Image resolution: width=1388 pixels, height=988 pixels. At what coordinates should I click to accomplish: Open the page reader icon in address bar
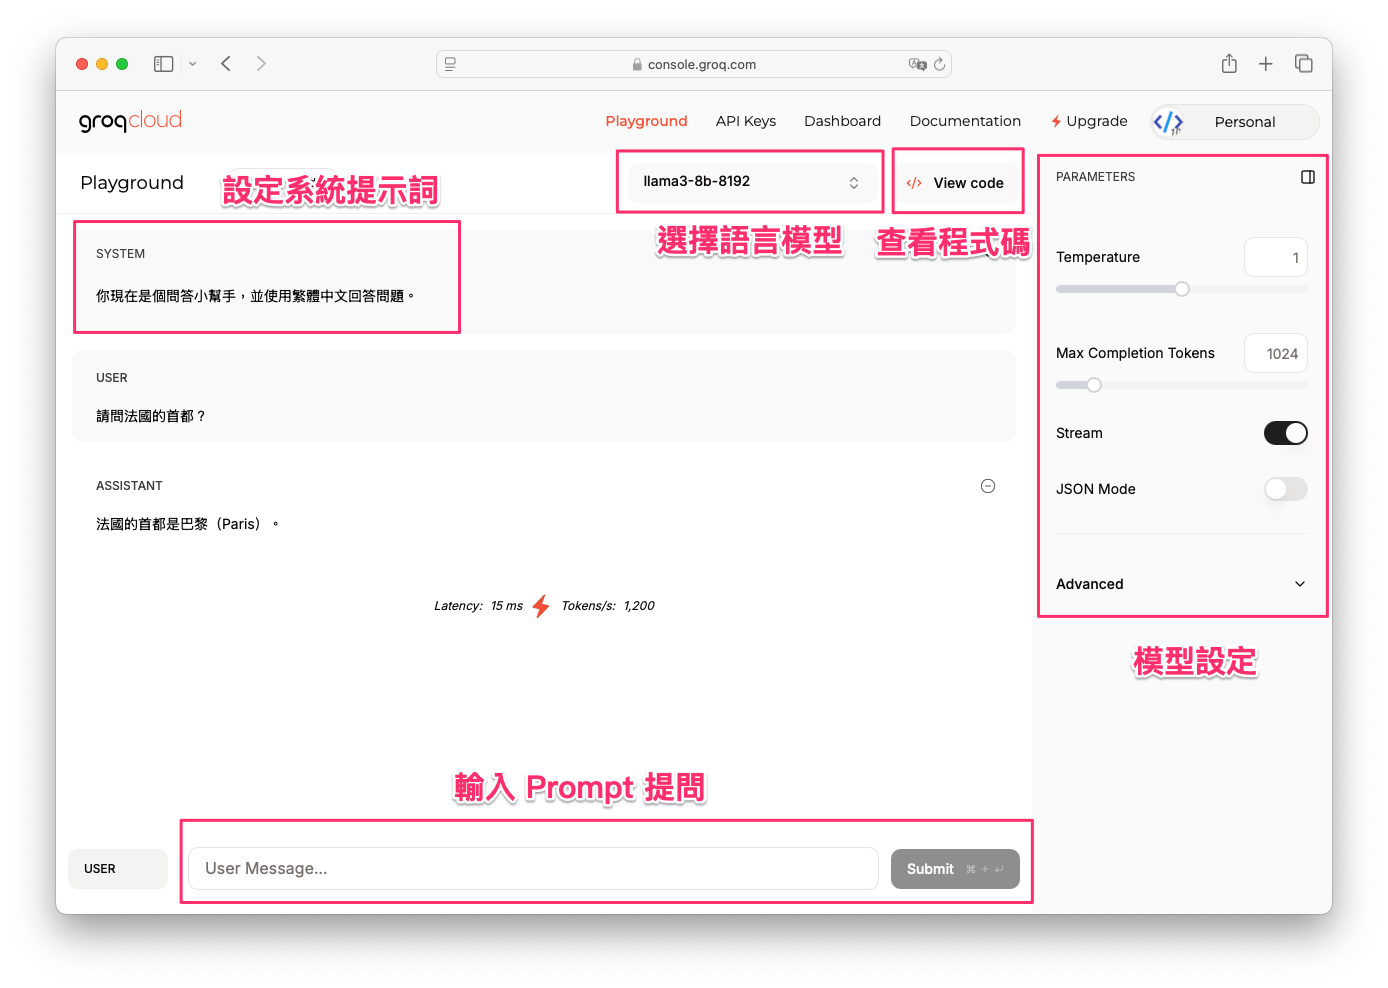[450, 64]
